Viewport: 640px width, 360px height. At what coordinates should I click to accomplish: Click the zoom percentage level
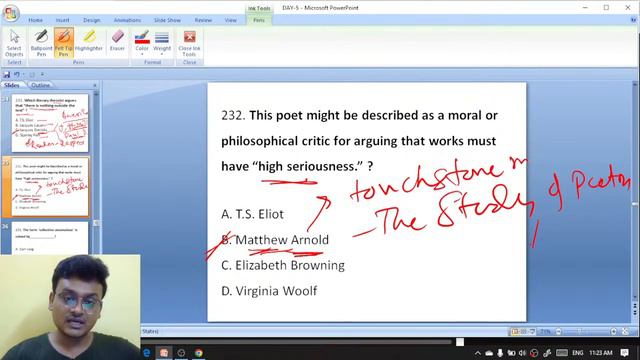[x=546, y=332]
